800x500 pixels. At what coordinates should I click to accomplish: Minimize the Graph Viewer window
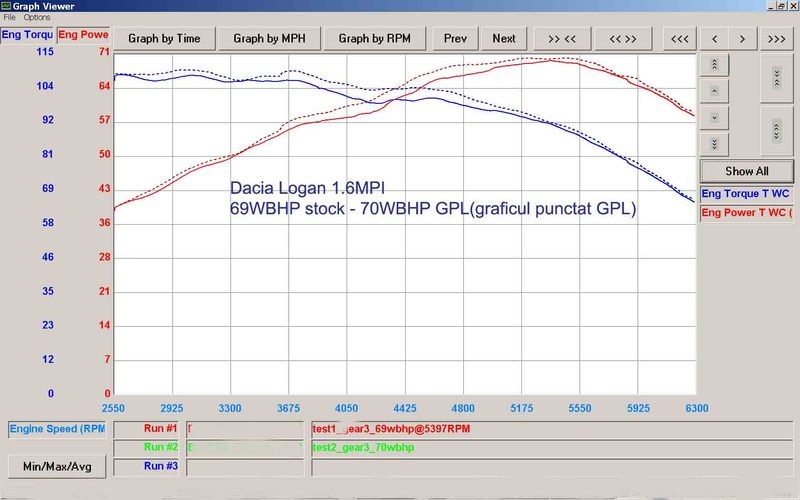pyautogui.click(x=770, y=6)
